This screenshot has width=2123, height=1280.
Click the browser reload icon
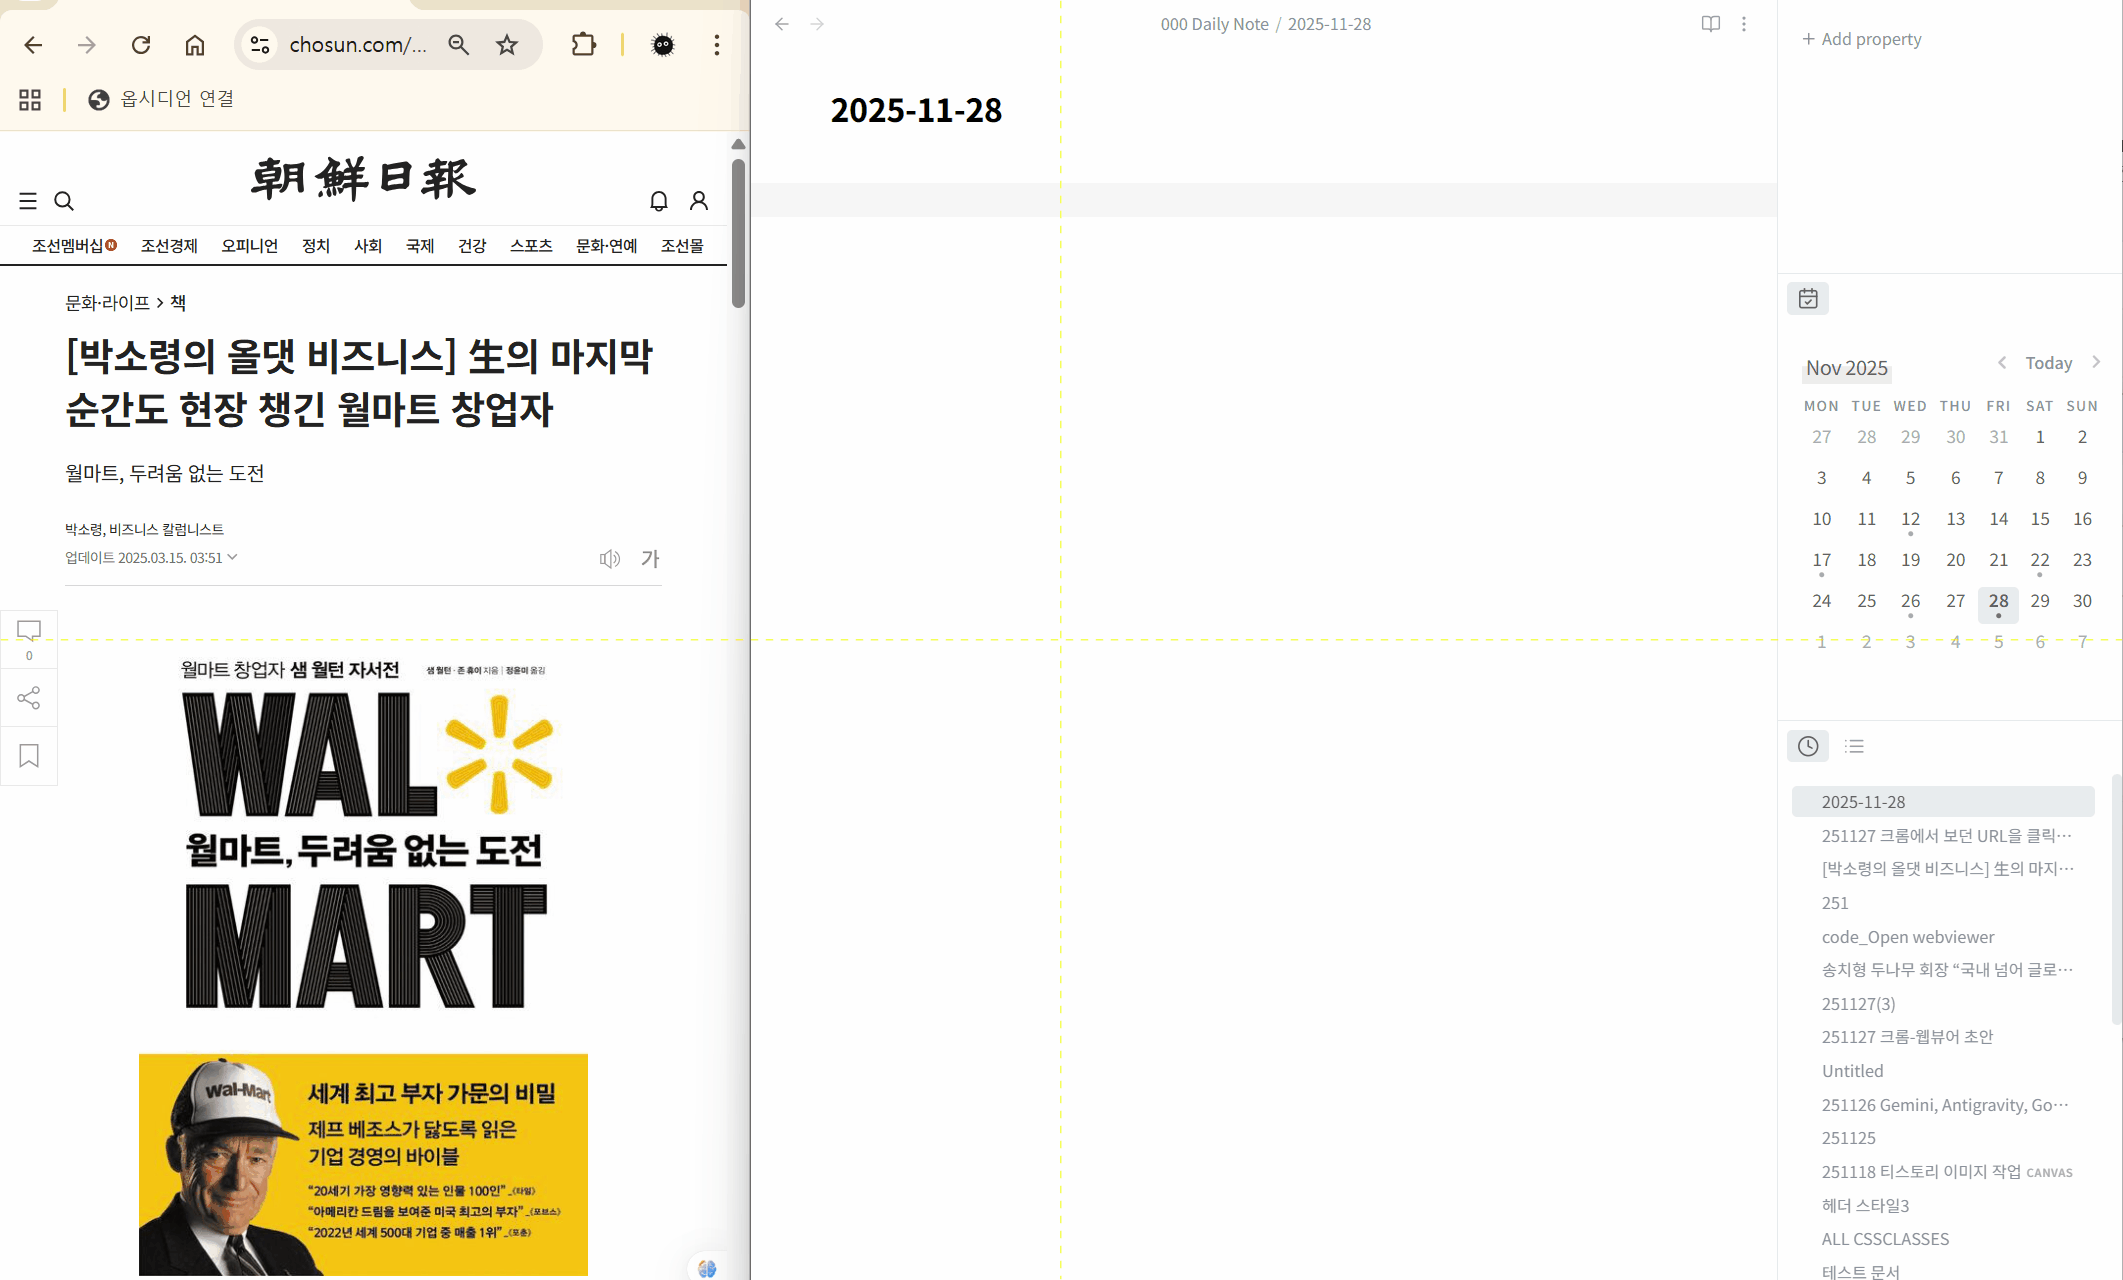(x=141, y=45)
